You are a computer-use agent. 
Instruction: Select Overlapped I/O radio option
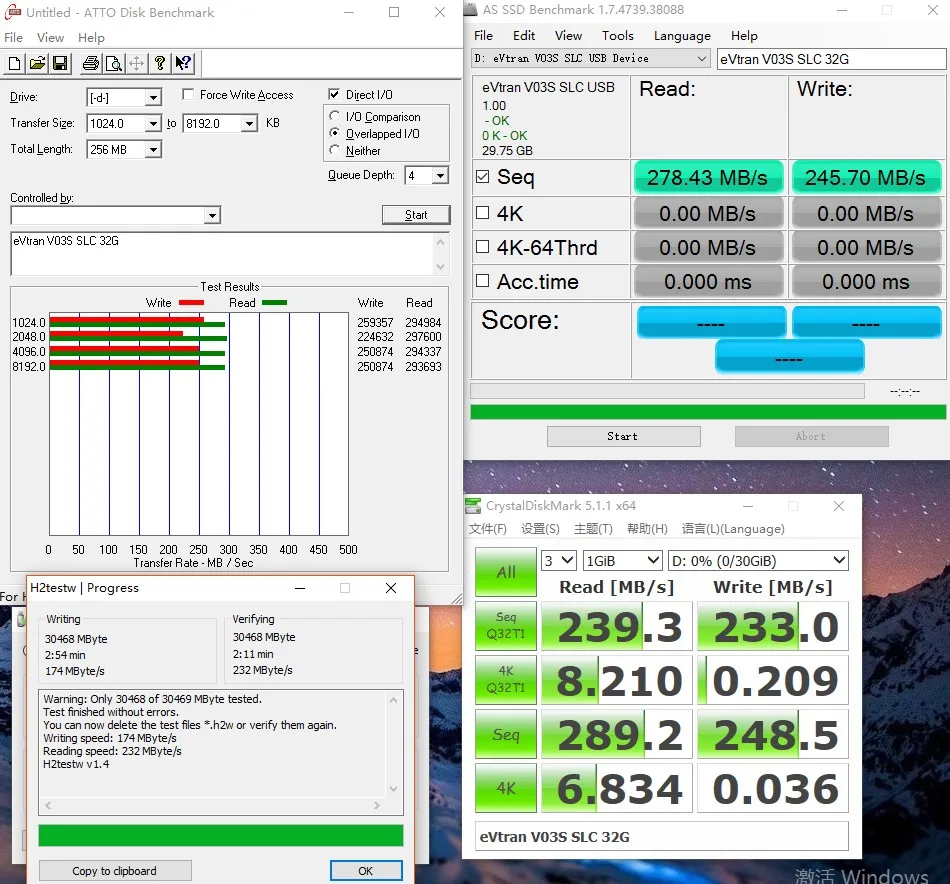[334, 133]
